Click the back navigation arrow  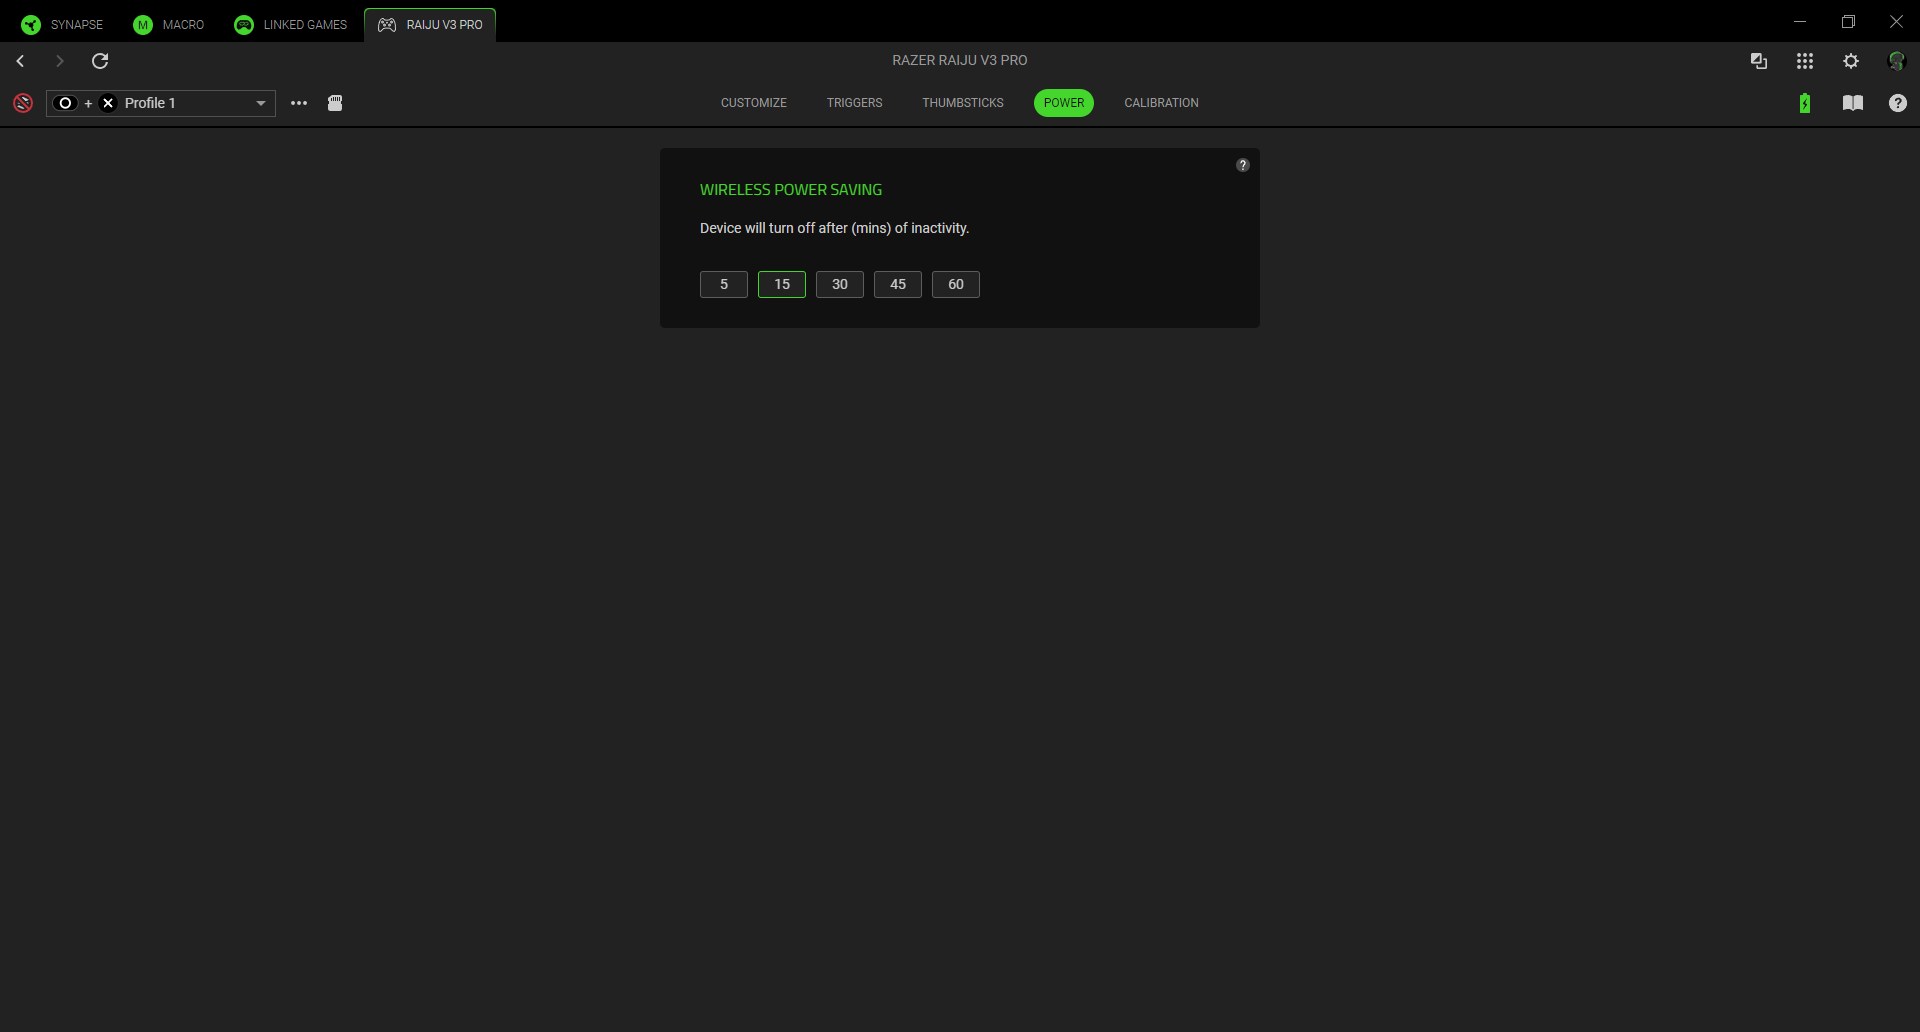click(20, 61)
